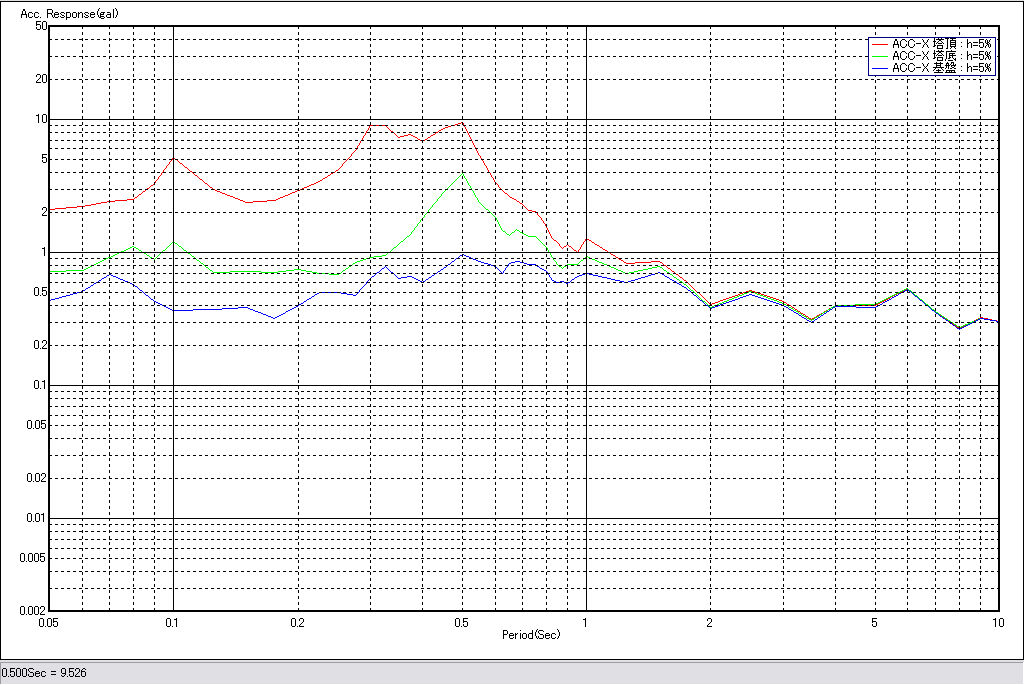Click the blue ACC-X 基盤 legend line sample
1024x685 pixels.
pos(880,69)
